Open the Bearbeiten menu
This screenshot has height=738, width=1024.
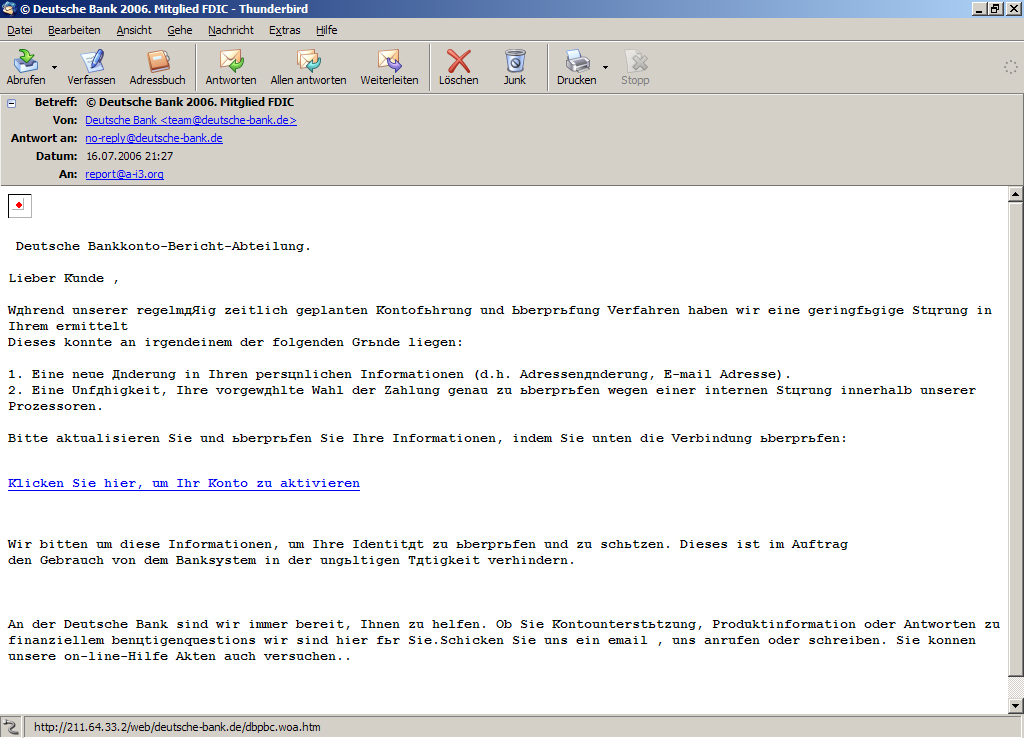[x=74, y=30]
